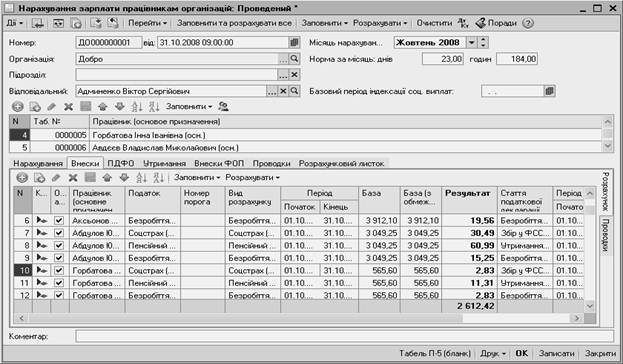Click Заповнити та розрахувати все button
The width and height of the screenshot is (623, 364).
click(234, 23)
